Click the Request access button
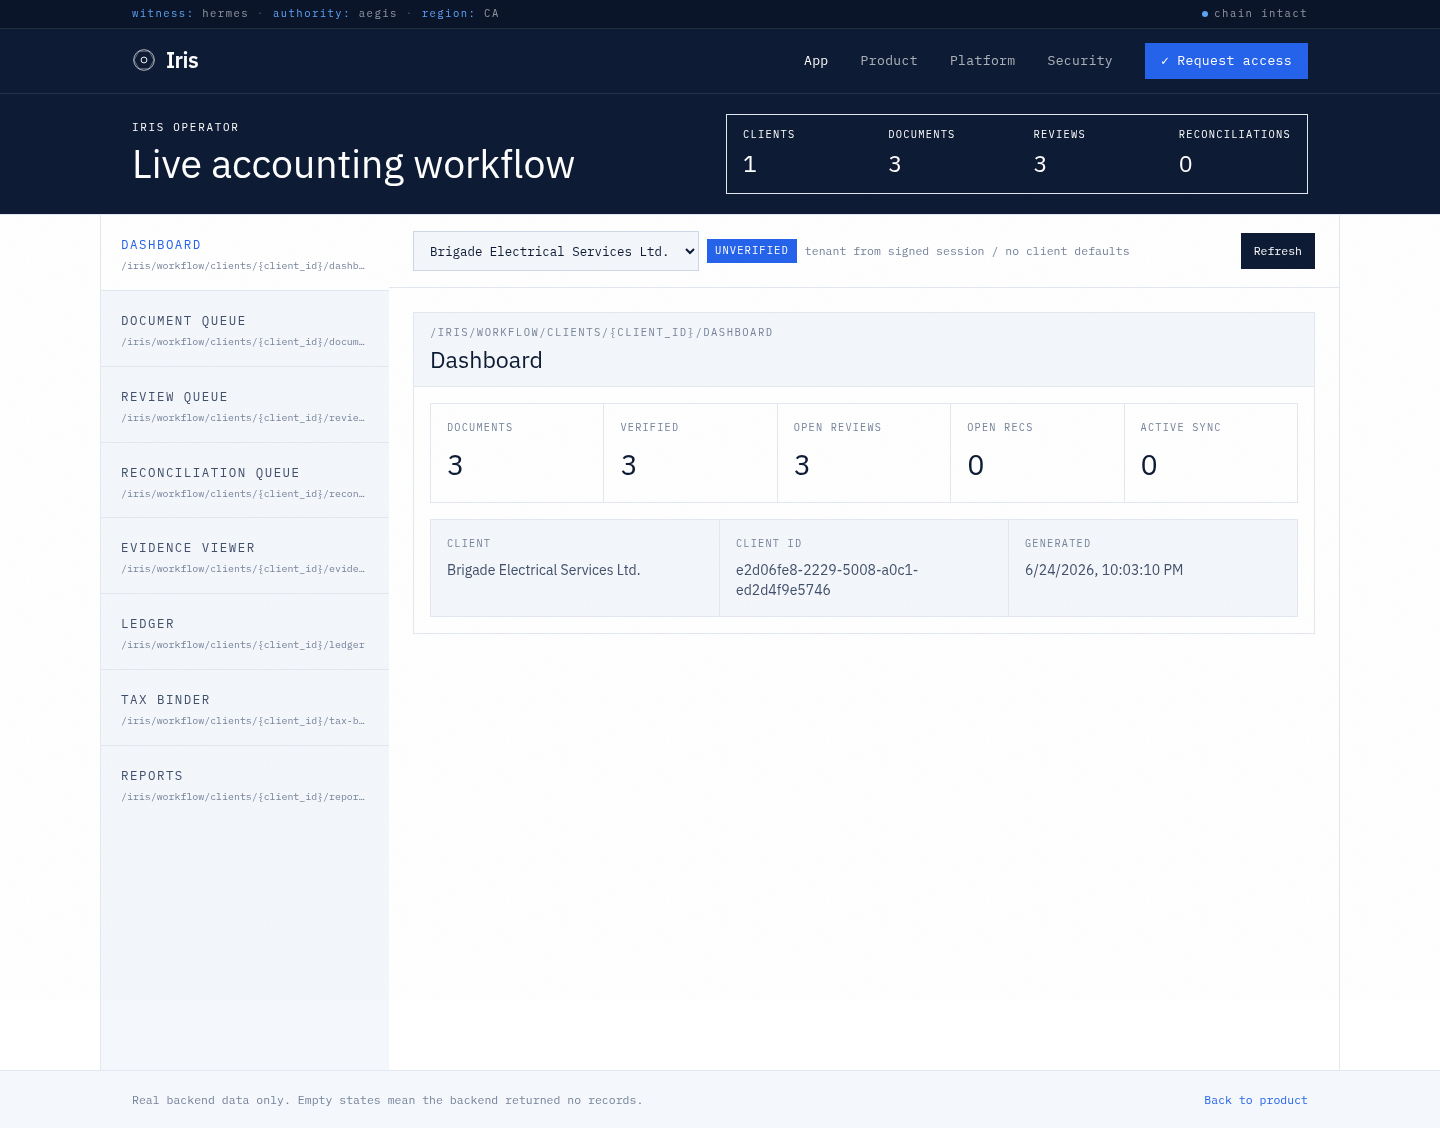This screenshot has width=1440, height=1128. point(1226,61)
